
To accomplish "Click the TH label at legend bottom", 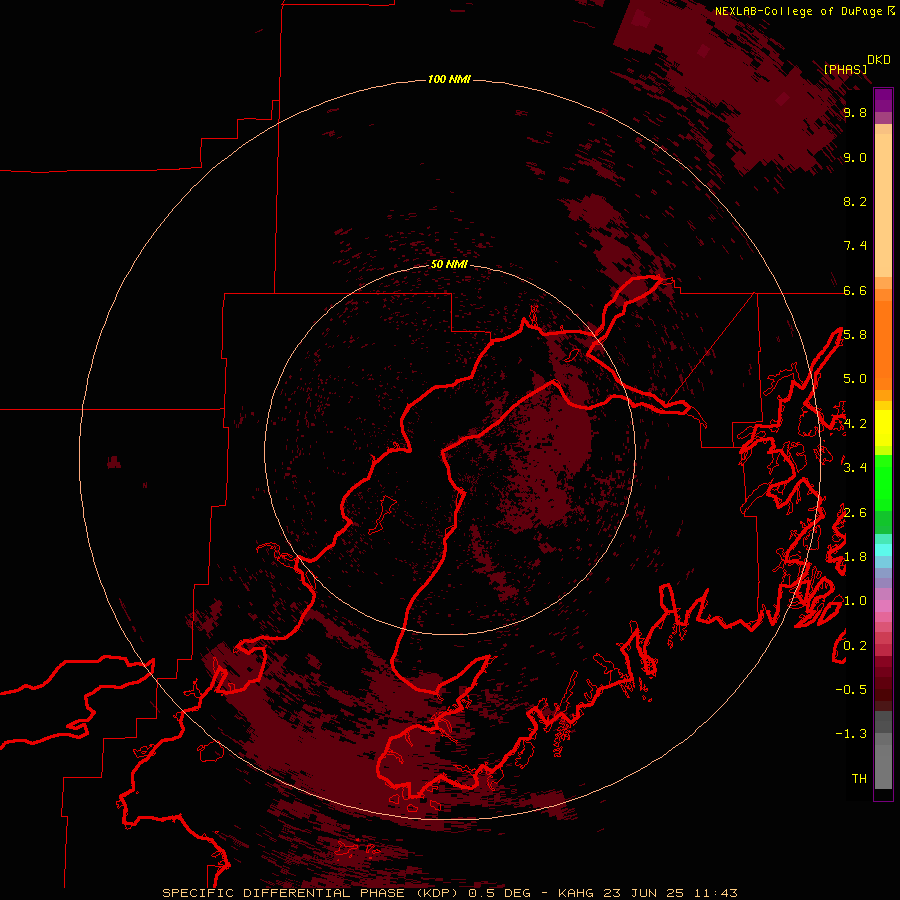I will tap(859, 779).
